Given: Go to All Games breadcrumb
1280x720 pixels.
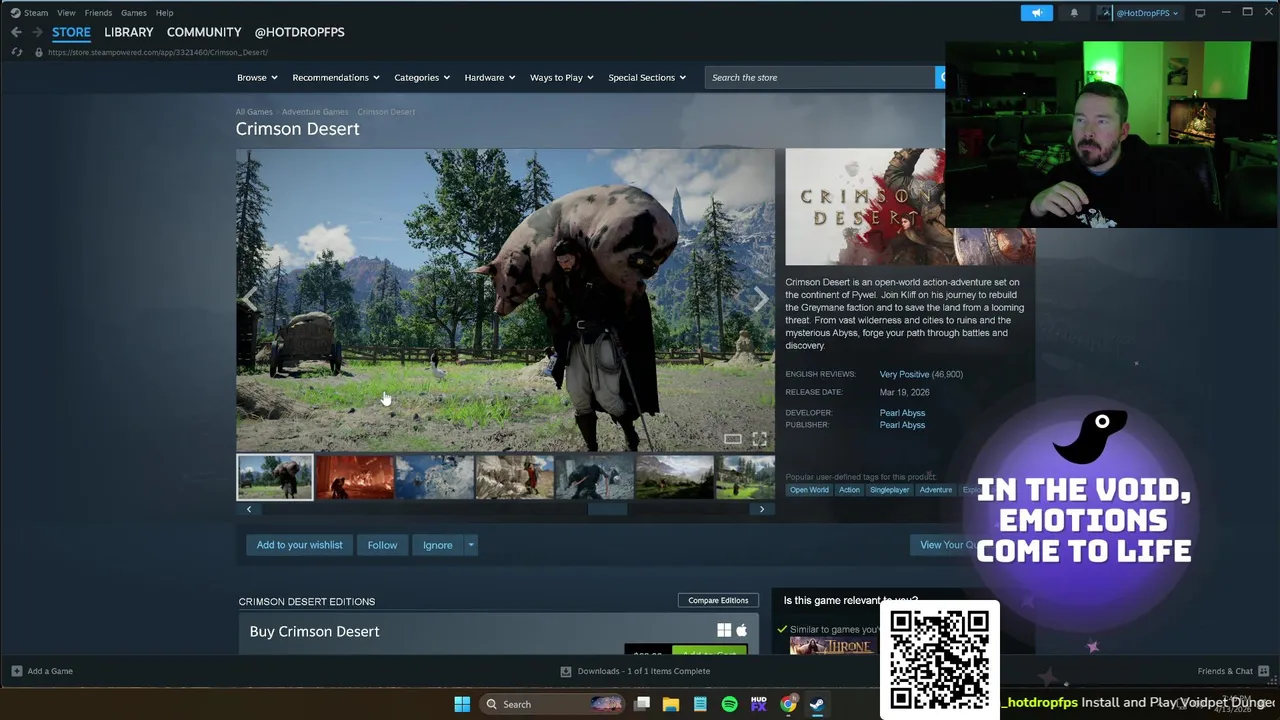Looking at the screenshot, I should pos(254,112).
